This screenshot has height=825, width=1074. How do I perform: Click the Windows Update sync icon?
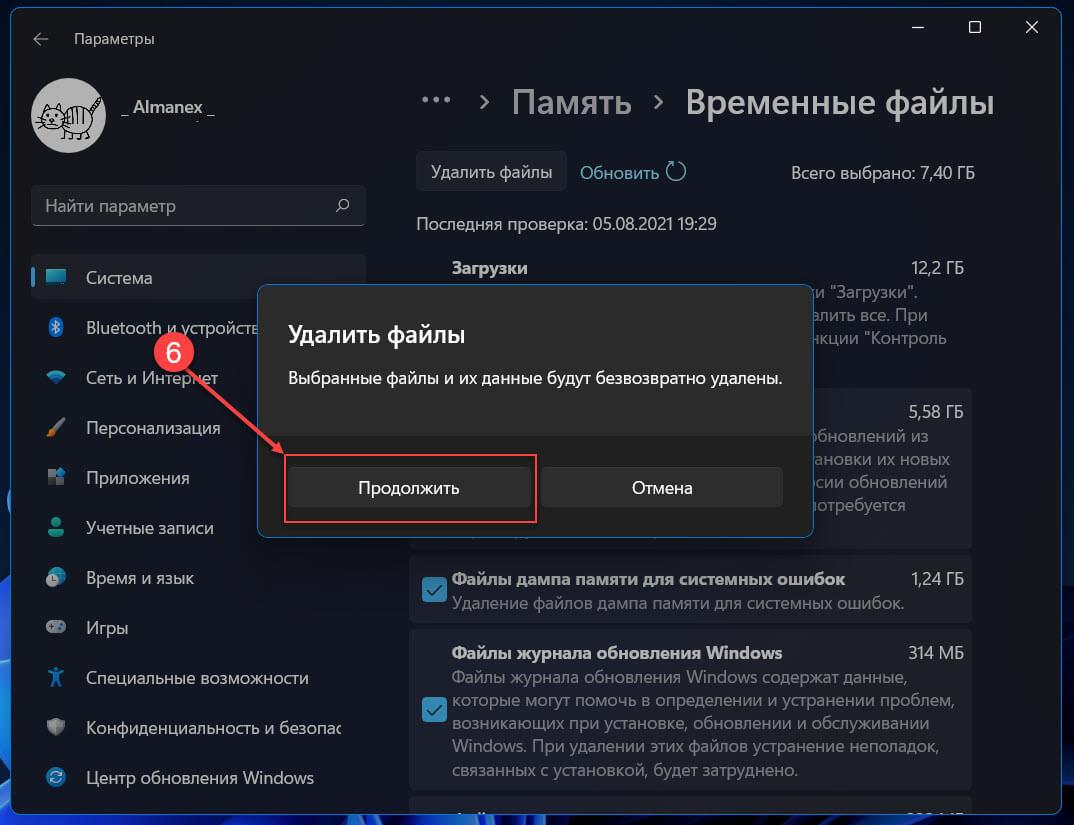pyautogui.click(x=55, y=777)
